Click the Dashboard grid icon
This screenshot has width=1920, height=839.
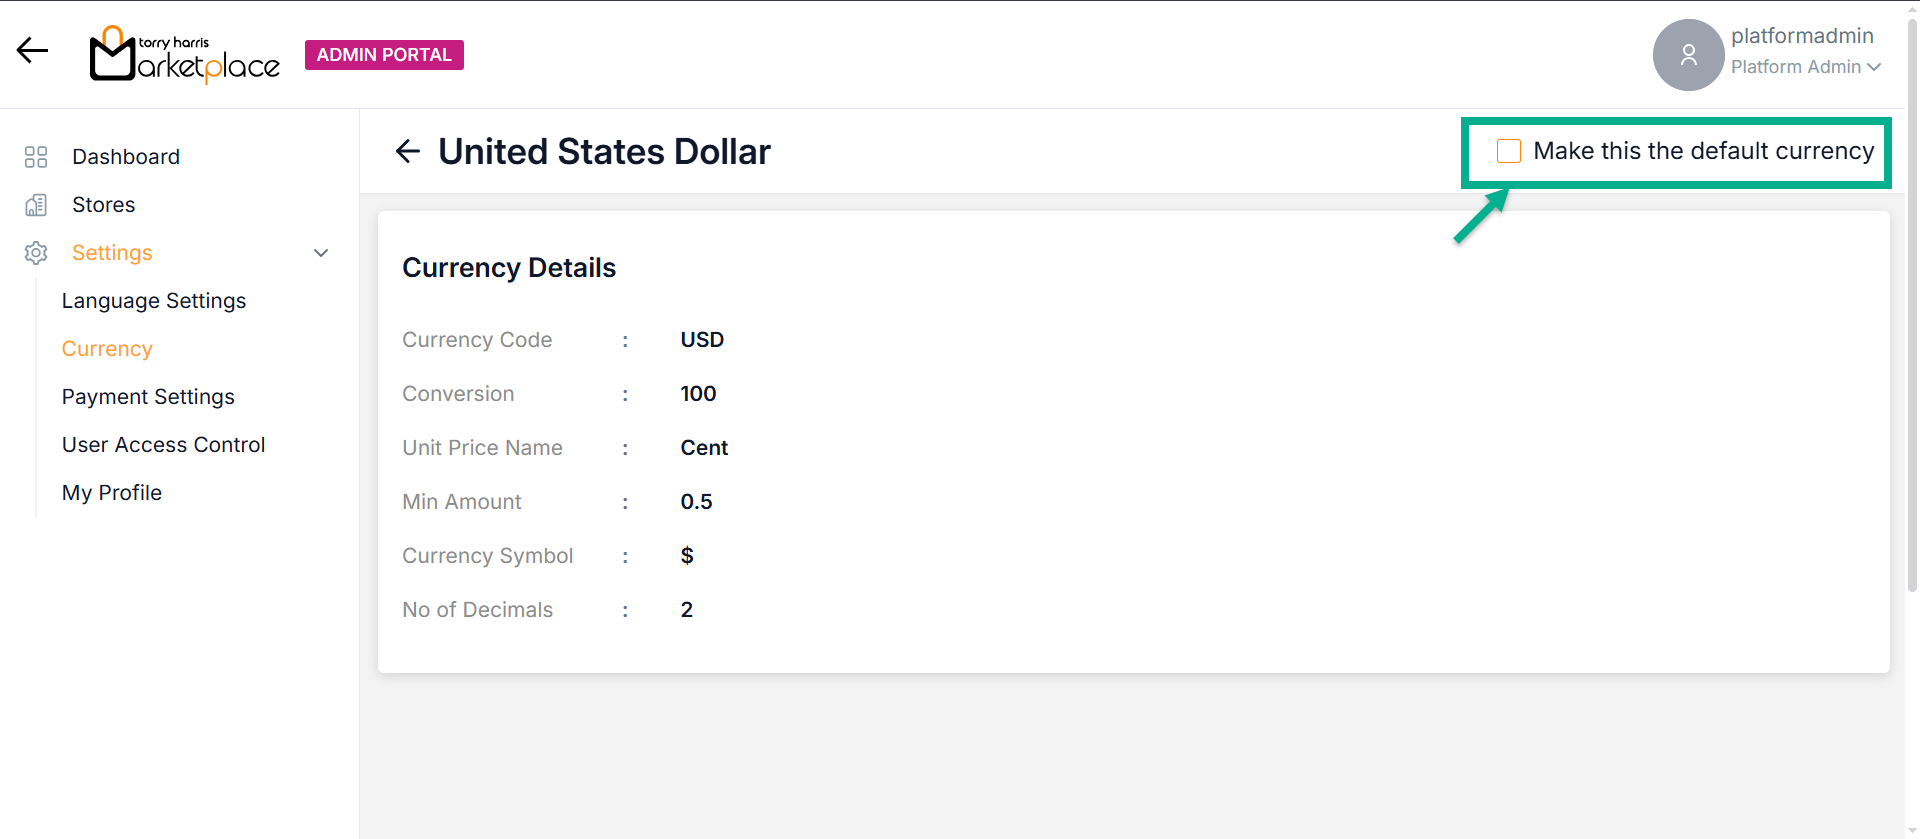[36, 157]
